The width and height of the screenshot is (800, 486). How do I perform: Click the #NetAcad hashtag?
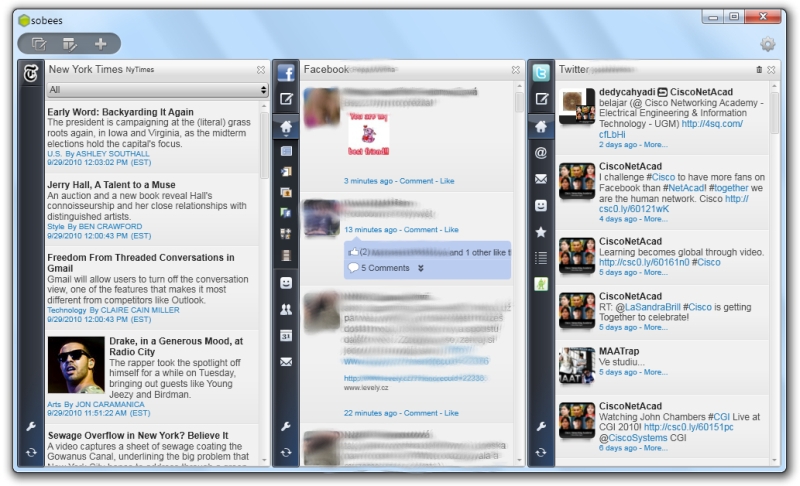pyautogui.click(x=684, y=188)
